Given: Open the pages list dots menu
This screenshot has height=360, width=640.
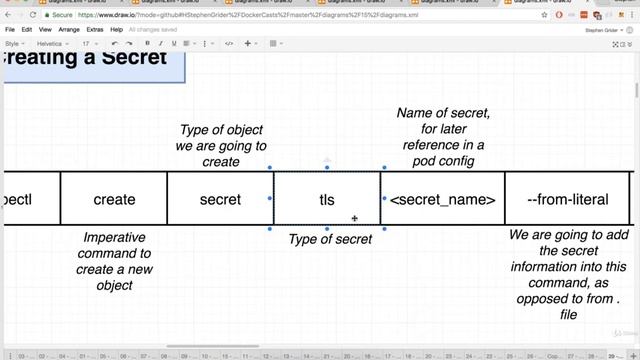Looking at the screenshot, I should (x=10, y=356).
